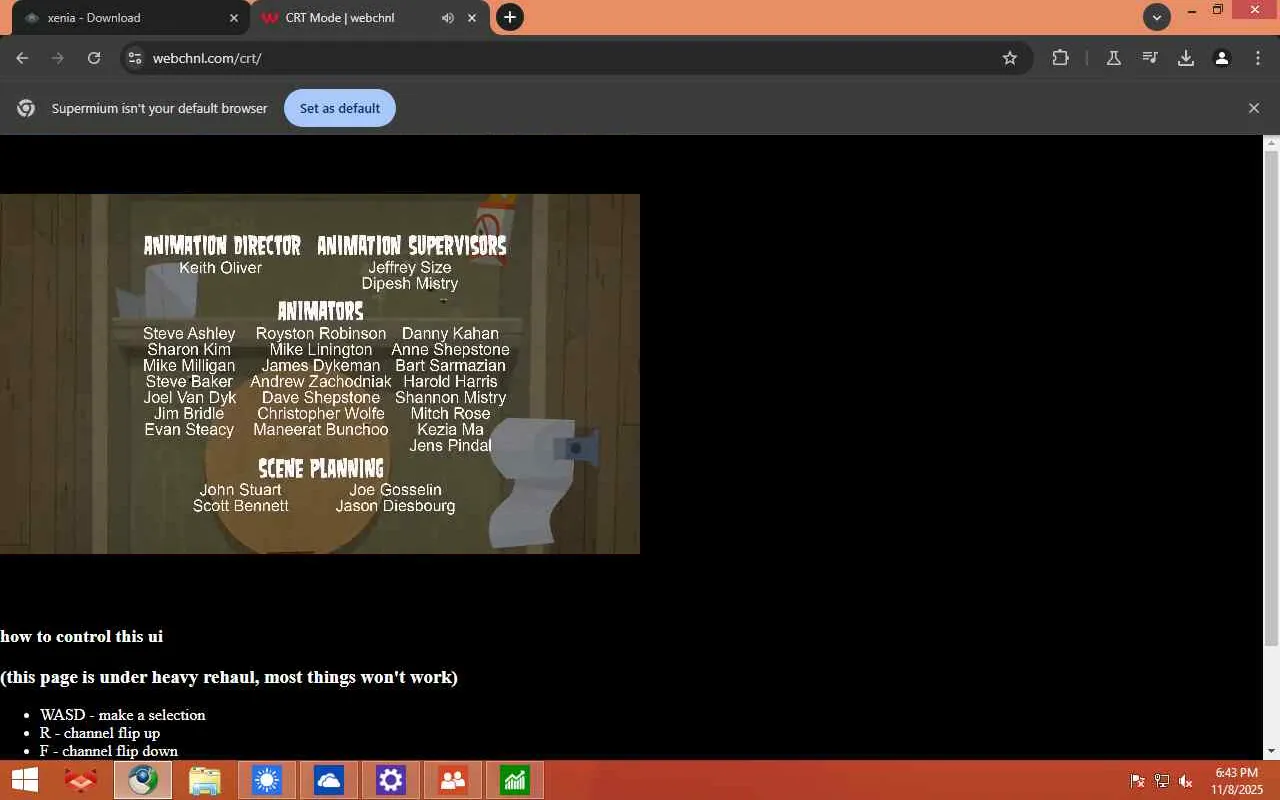Click the 'how to control this ui' heading
Image resolution: width=1280 pixels, height=800 pixels.
(x=81, y=636)
